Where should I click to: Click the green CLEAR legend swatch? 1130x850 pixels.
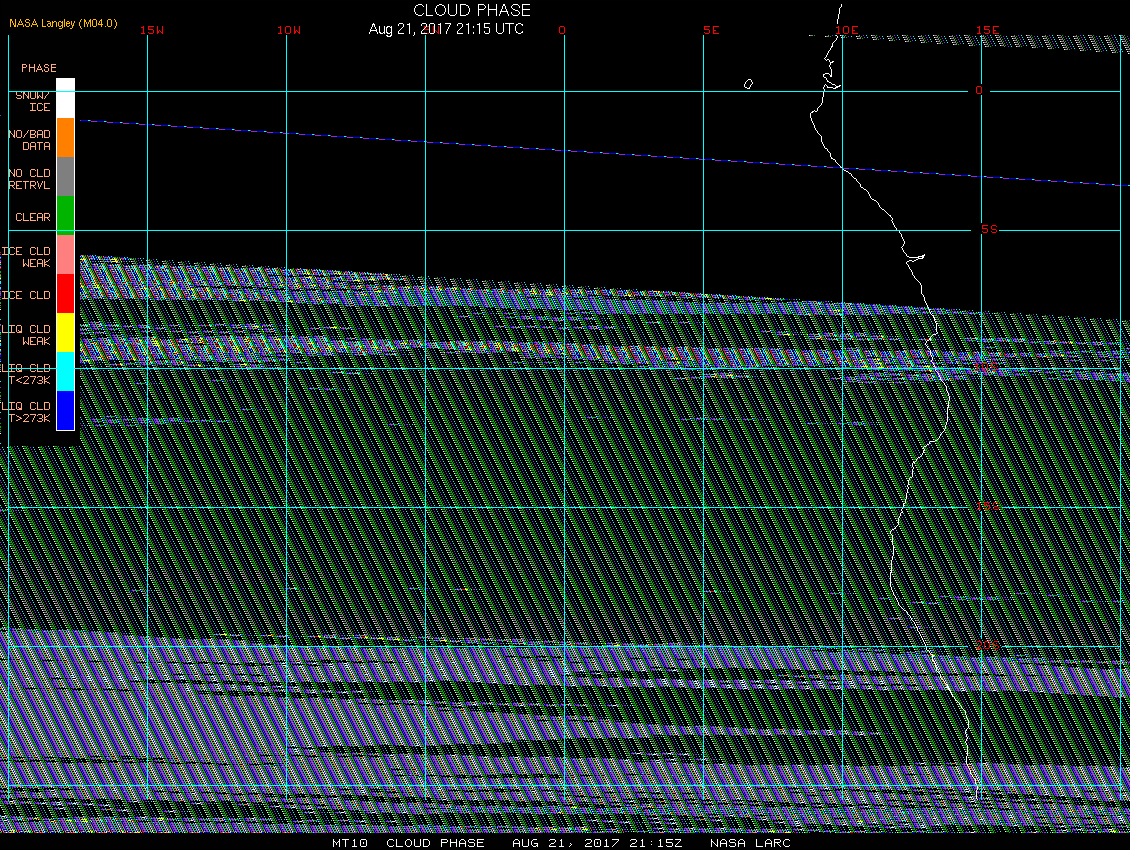pos(66,216)
